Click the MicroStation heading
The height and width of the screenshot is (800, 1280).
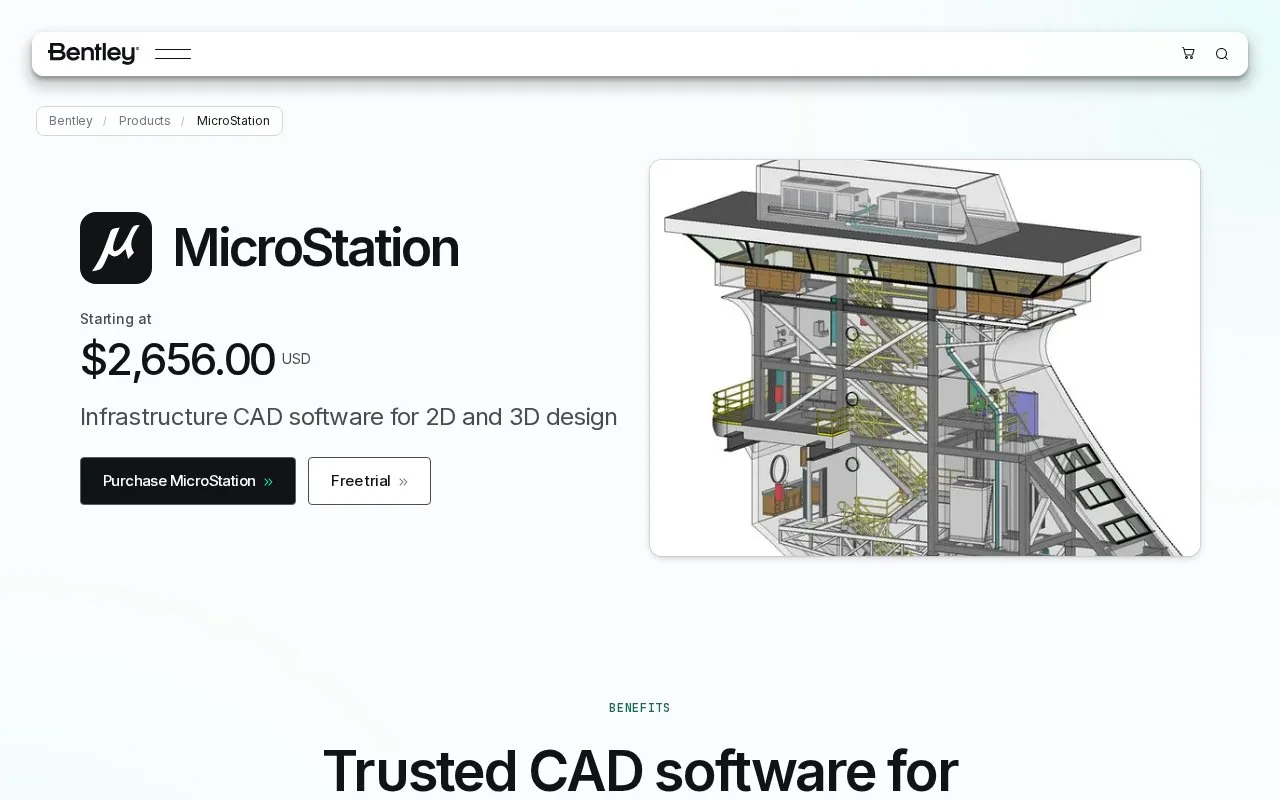pos(316,248)
